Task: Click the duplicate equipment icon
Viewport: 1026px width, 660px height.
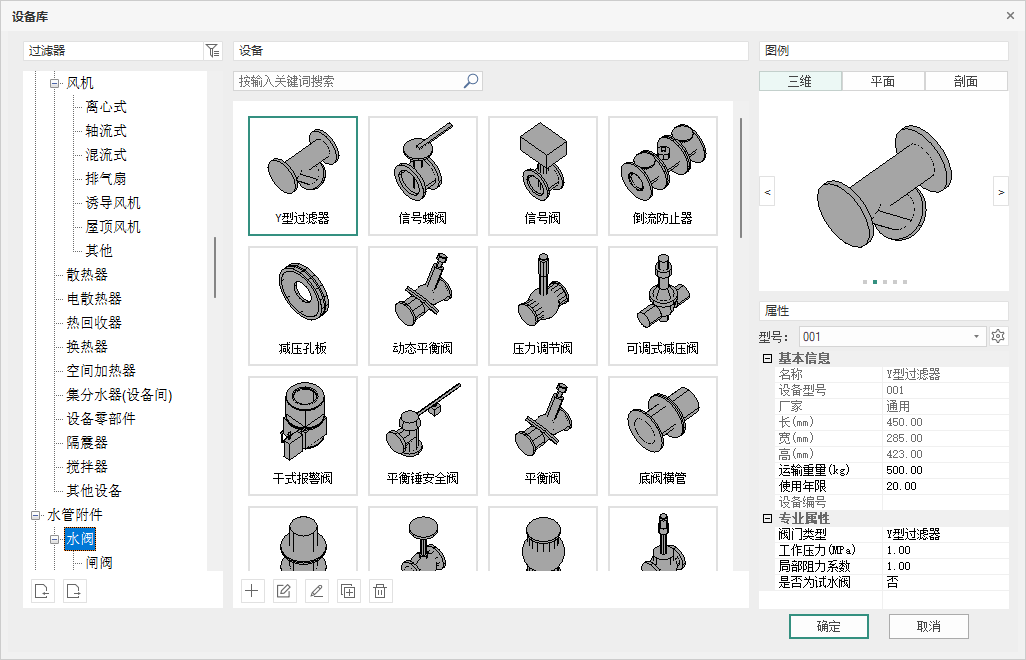Action: [x=348, y=591]
